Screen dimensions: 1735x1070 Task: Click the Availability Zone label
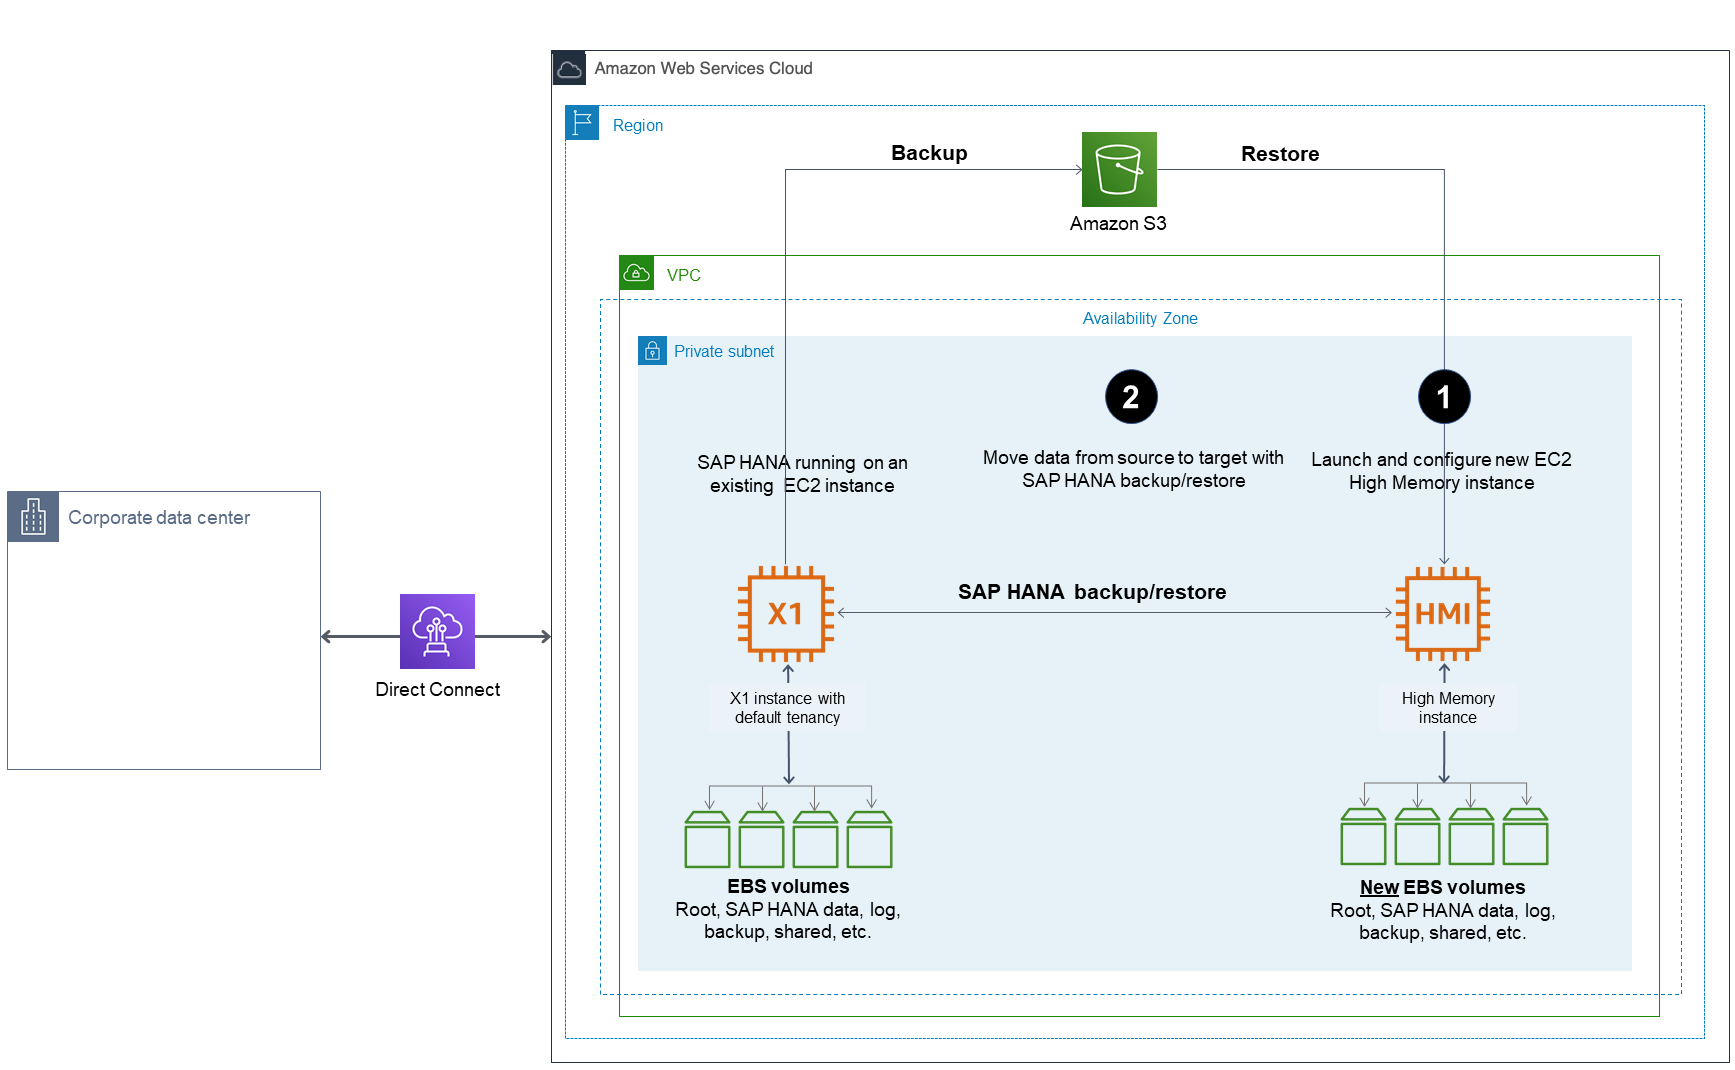tap(1139, 318)
